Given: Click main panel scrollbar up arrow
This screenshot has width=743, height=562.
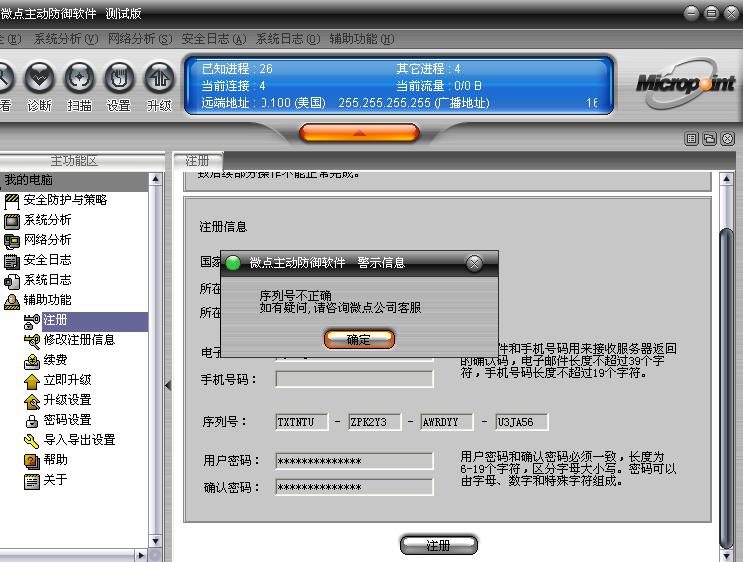Looking at the screenshot, I should [x=726, y=179].
